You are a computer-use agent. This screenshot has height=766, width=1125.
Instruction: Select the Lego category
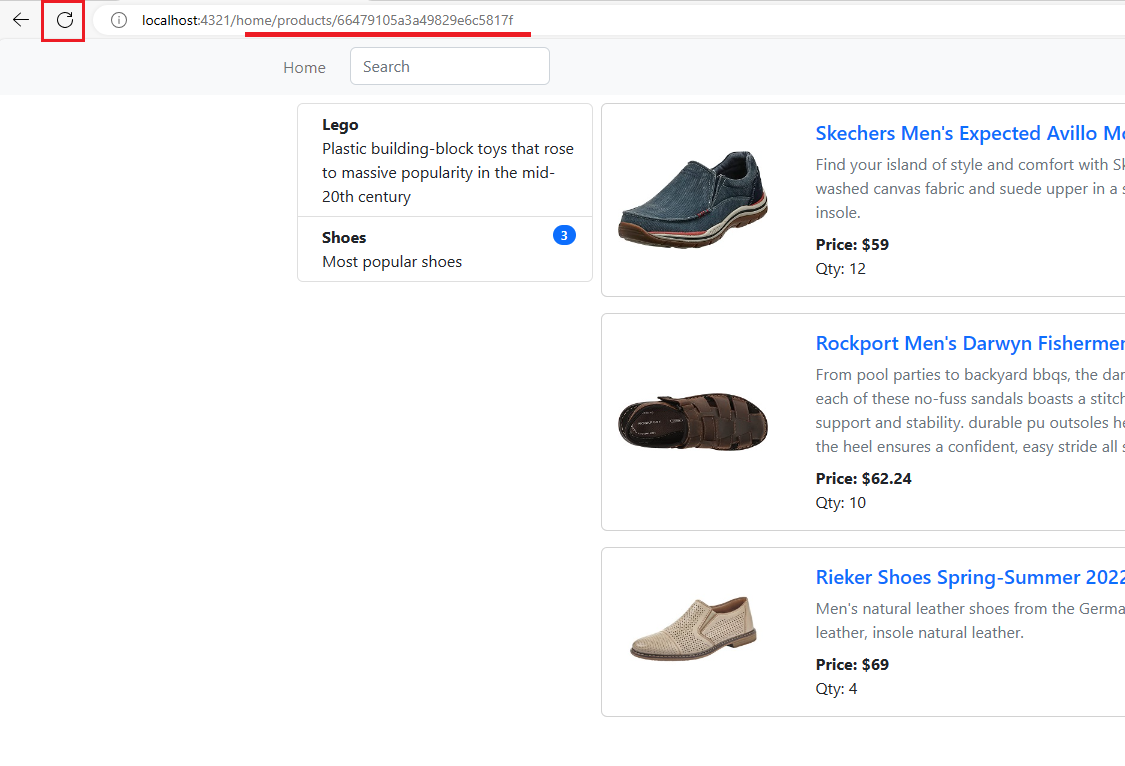coord(445,160)
